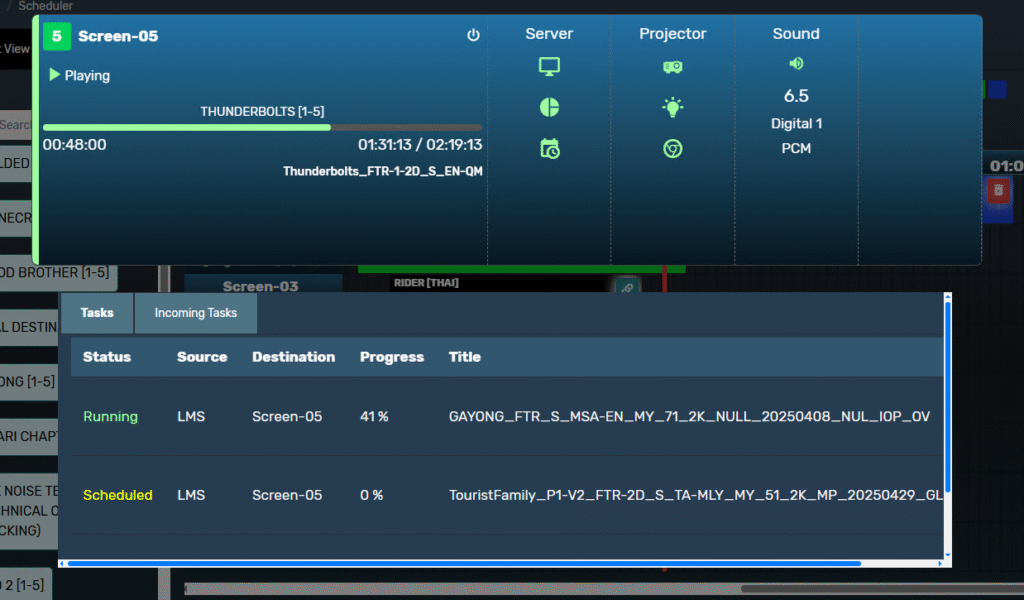Click the link icon beside RIDER [THAI]
The width and height of the screenshot is (1024, 600).
coord(627,288)
